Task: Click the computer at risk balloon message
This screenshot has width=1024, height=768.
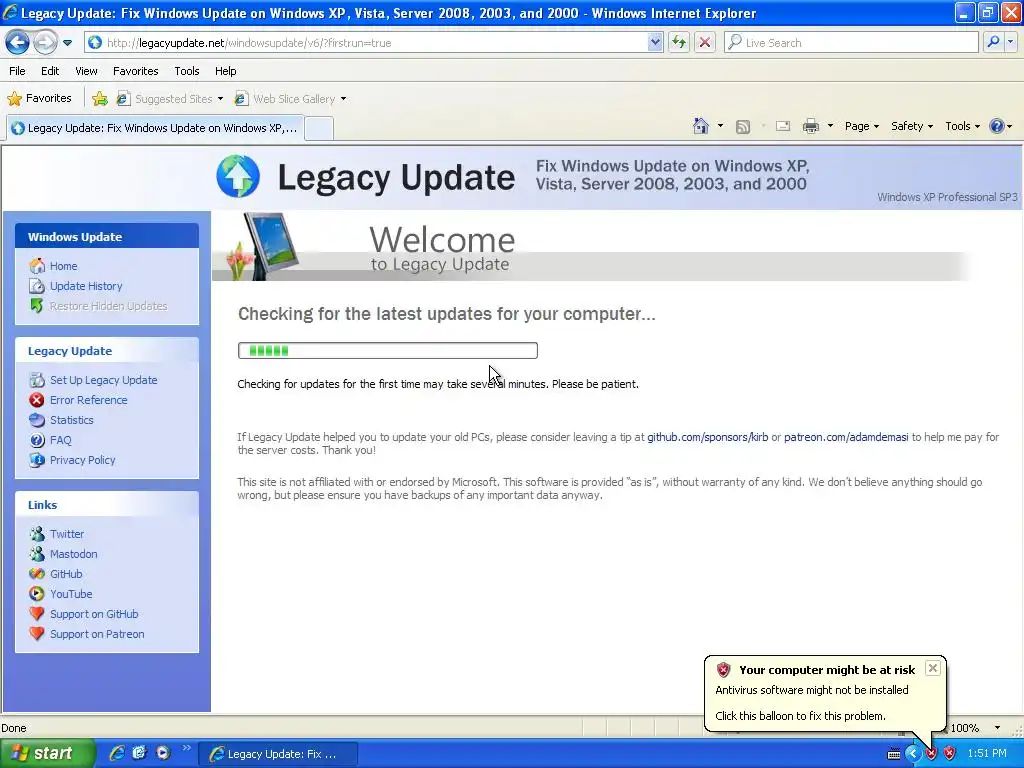Action: (x=825, y=694)
